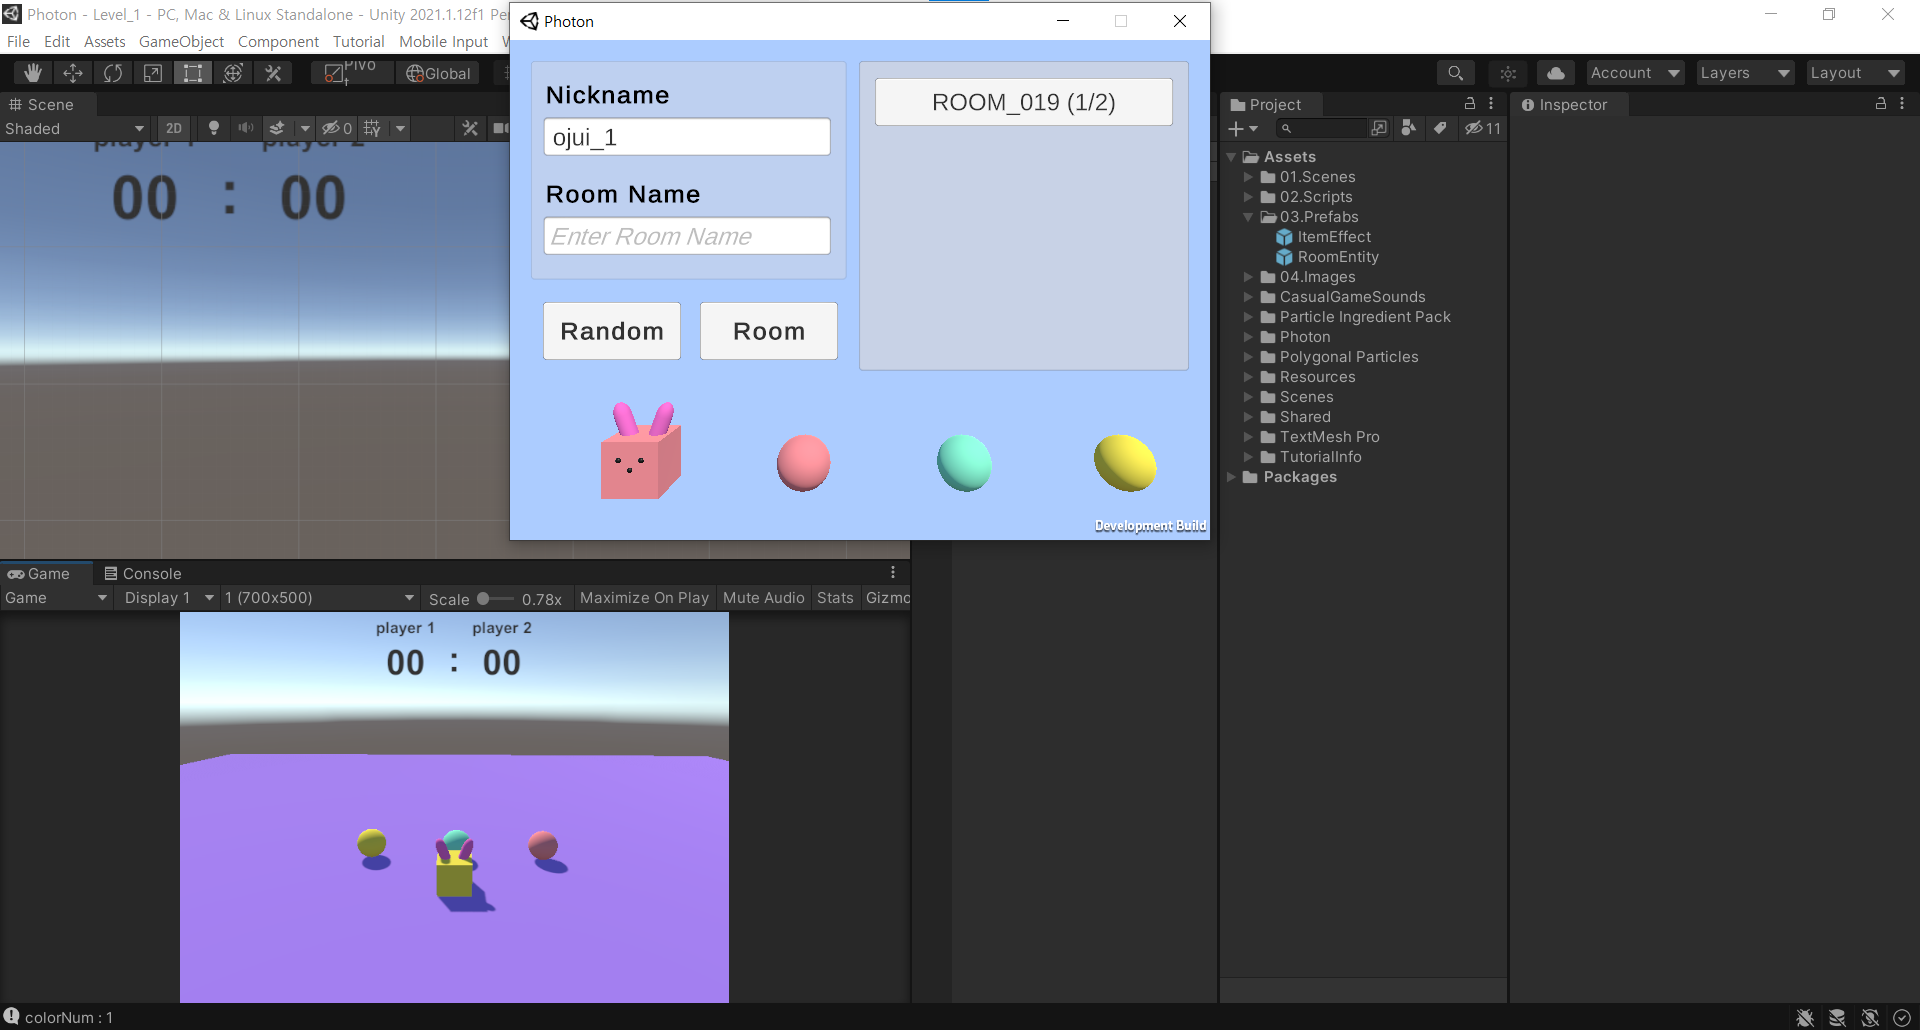Toggle scene lighting bulb
Screen dimensions: 1920x1030
click(x=213, y=128)
